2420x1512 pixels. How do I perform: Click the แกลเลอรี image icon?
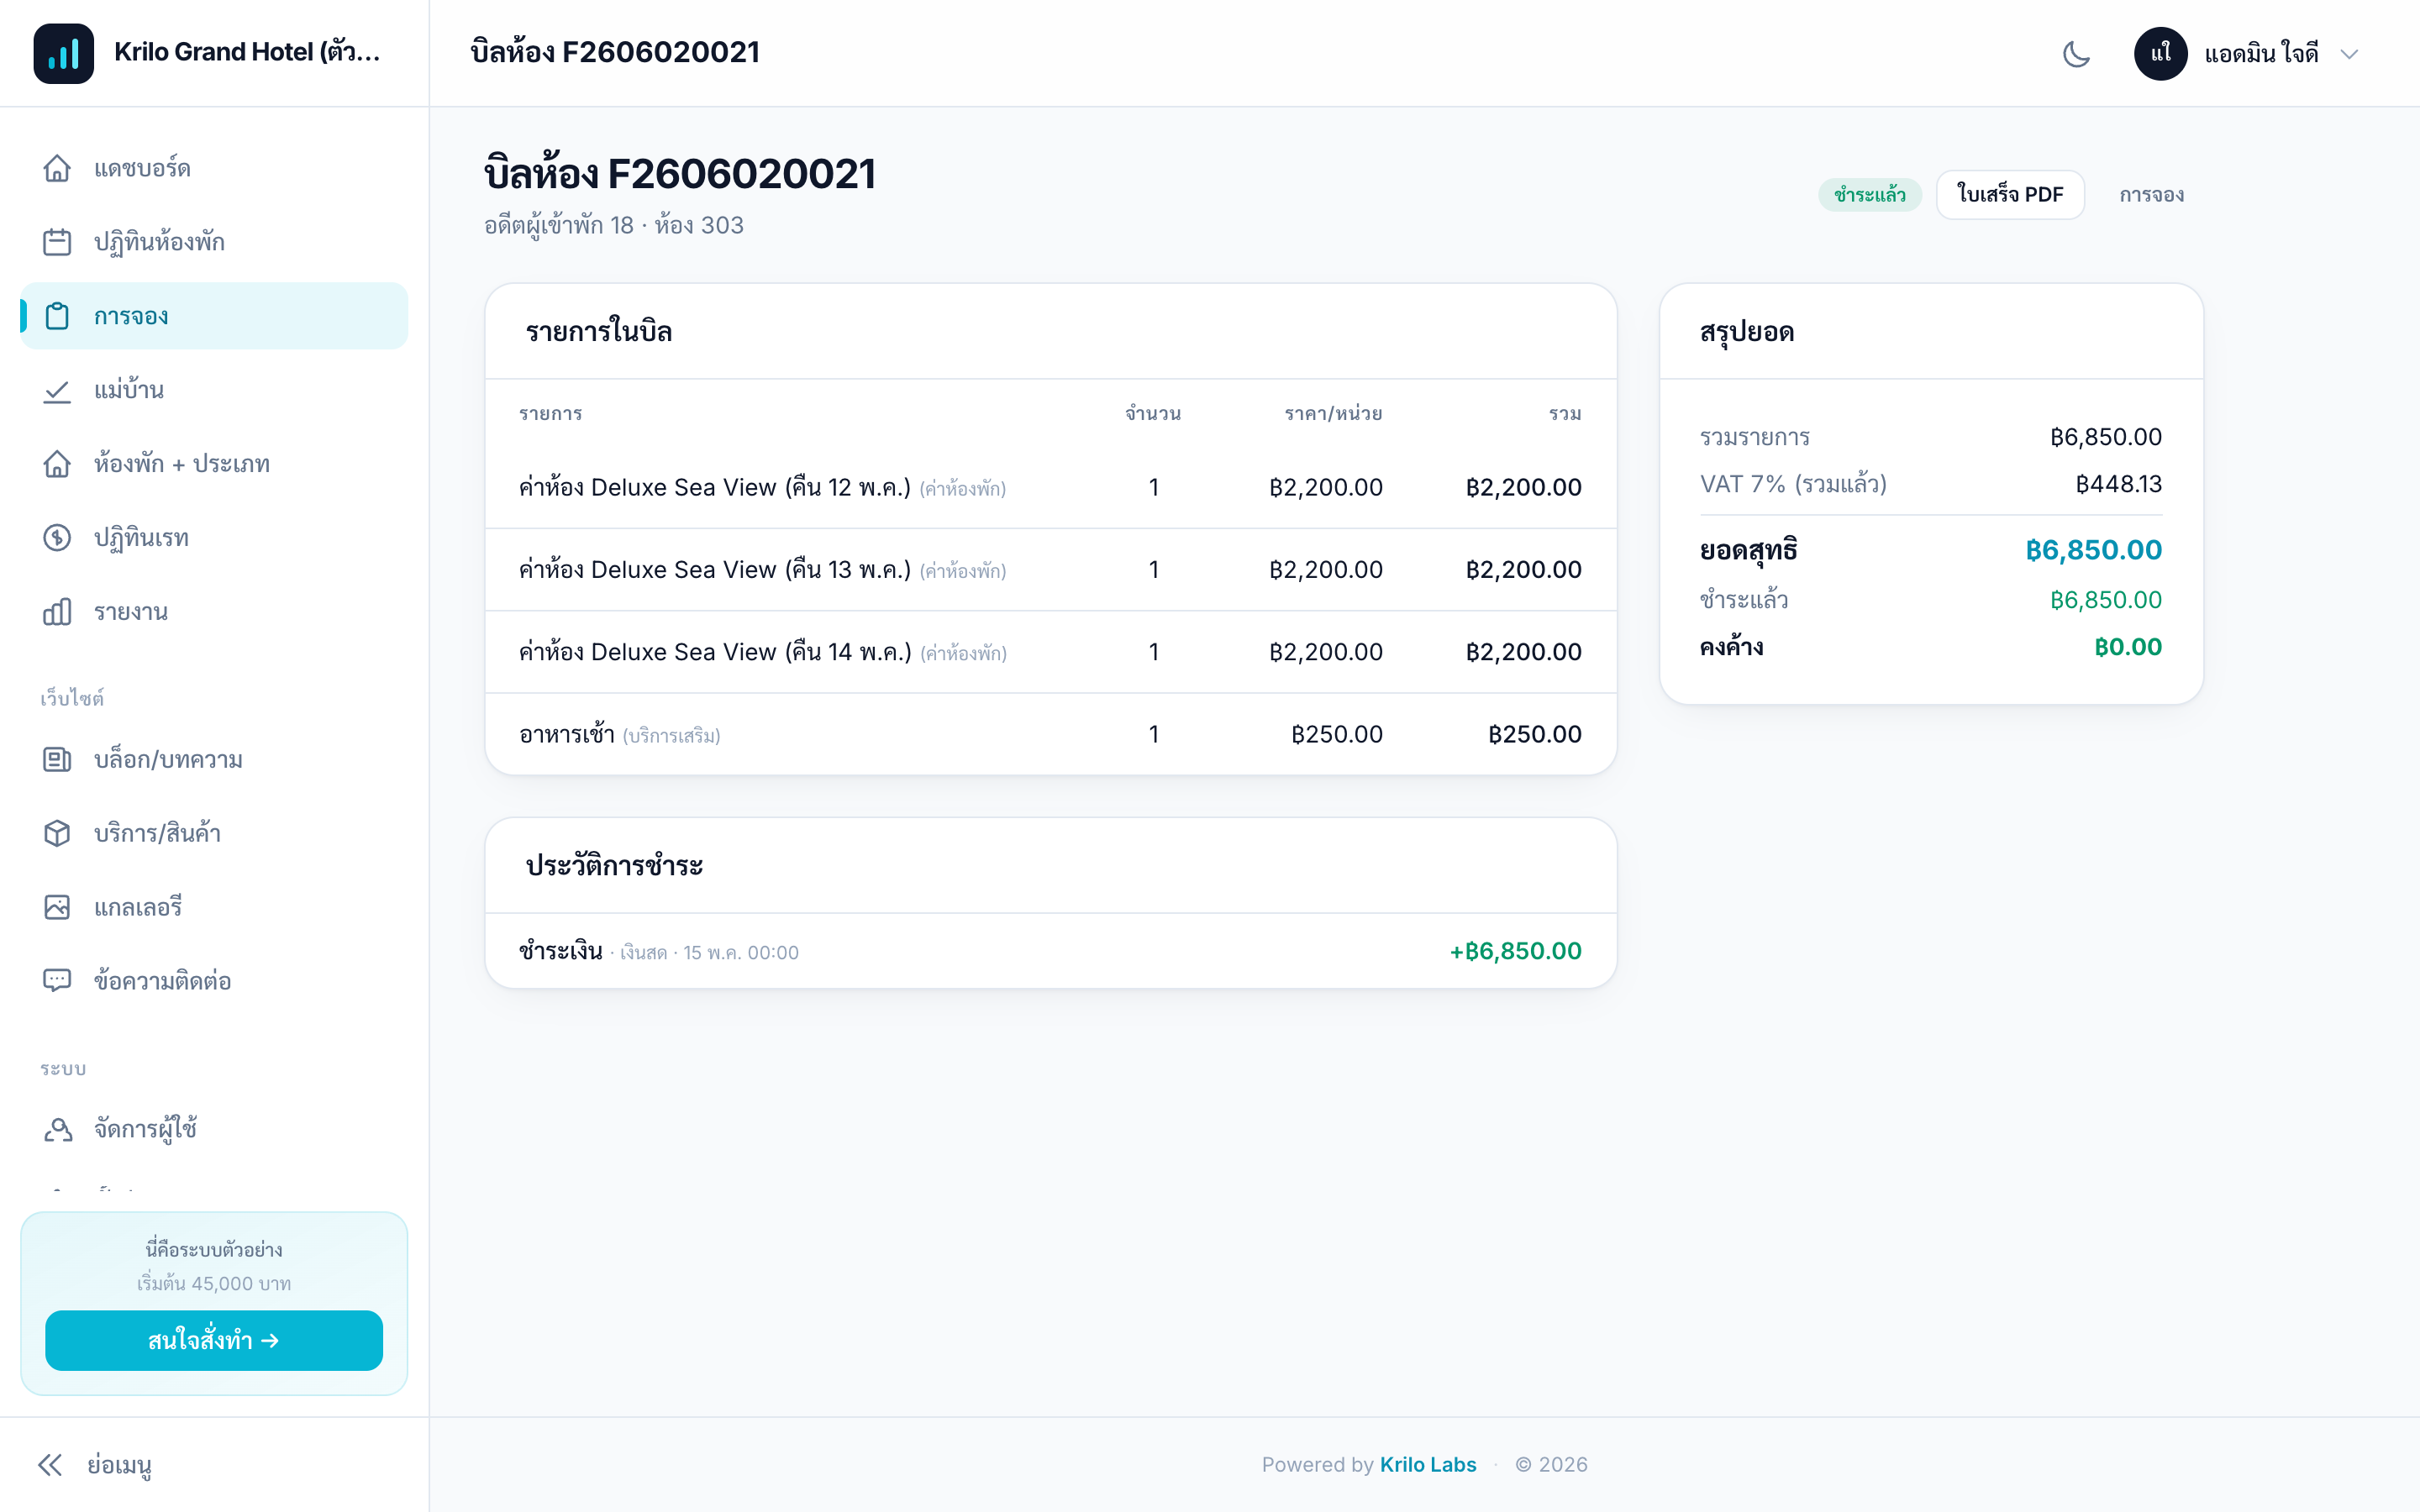click(57, 908)
